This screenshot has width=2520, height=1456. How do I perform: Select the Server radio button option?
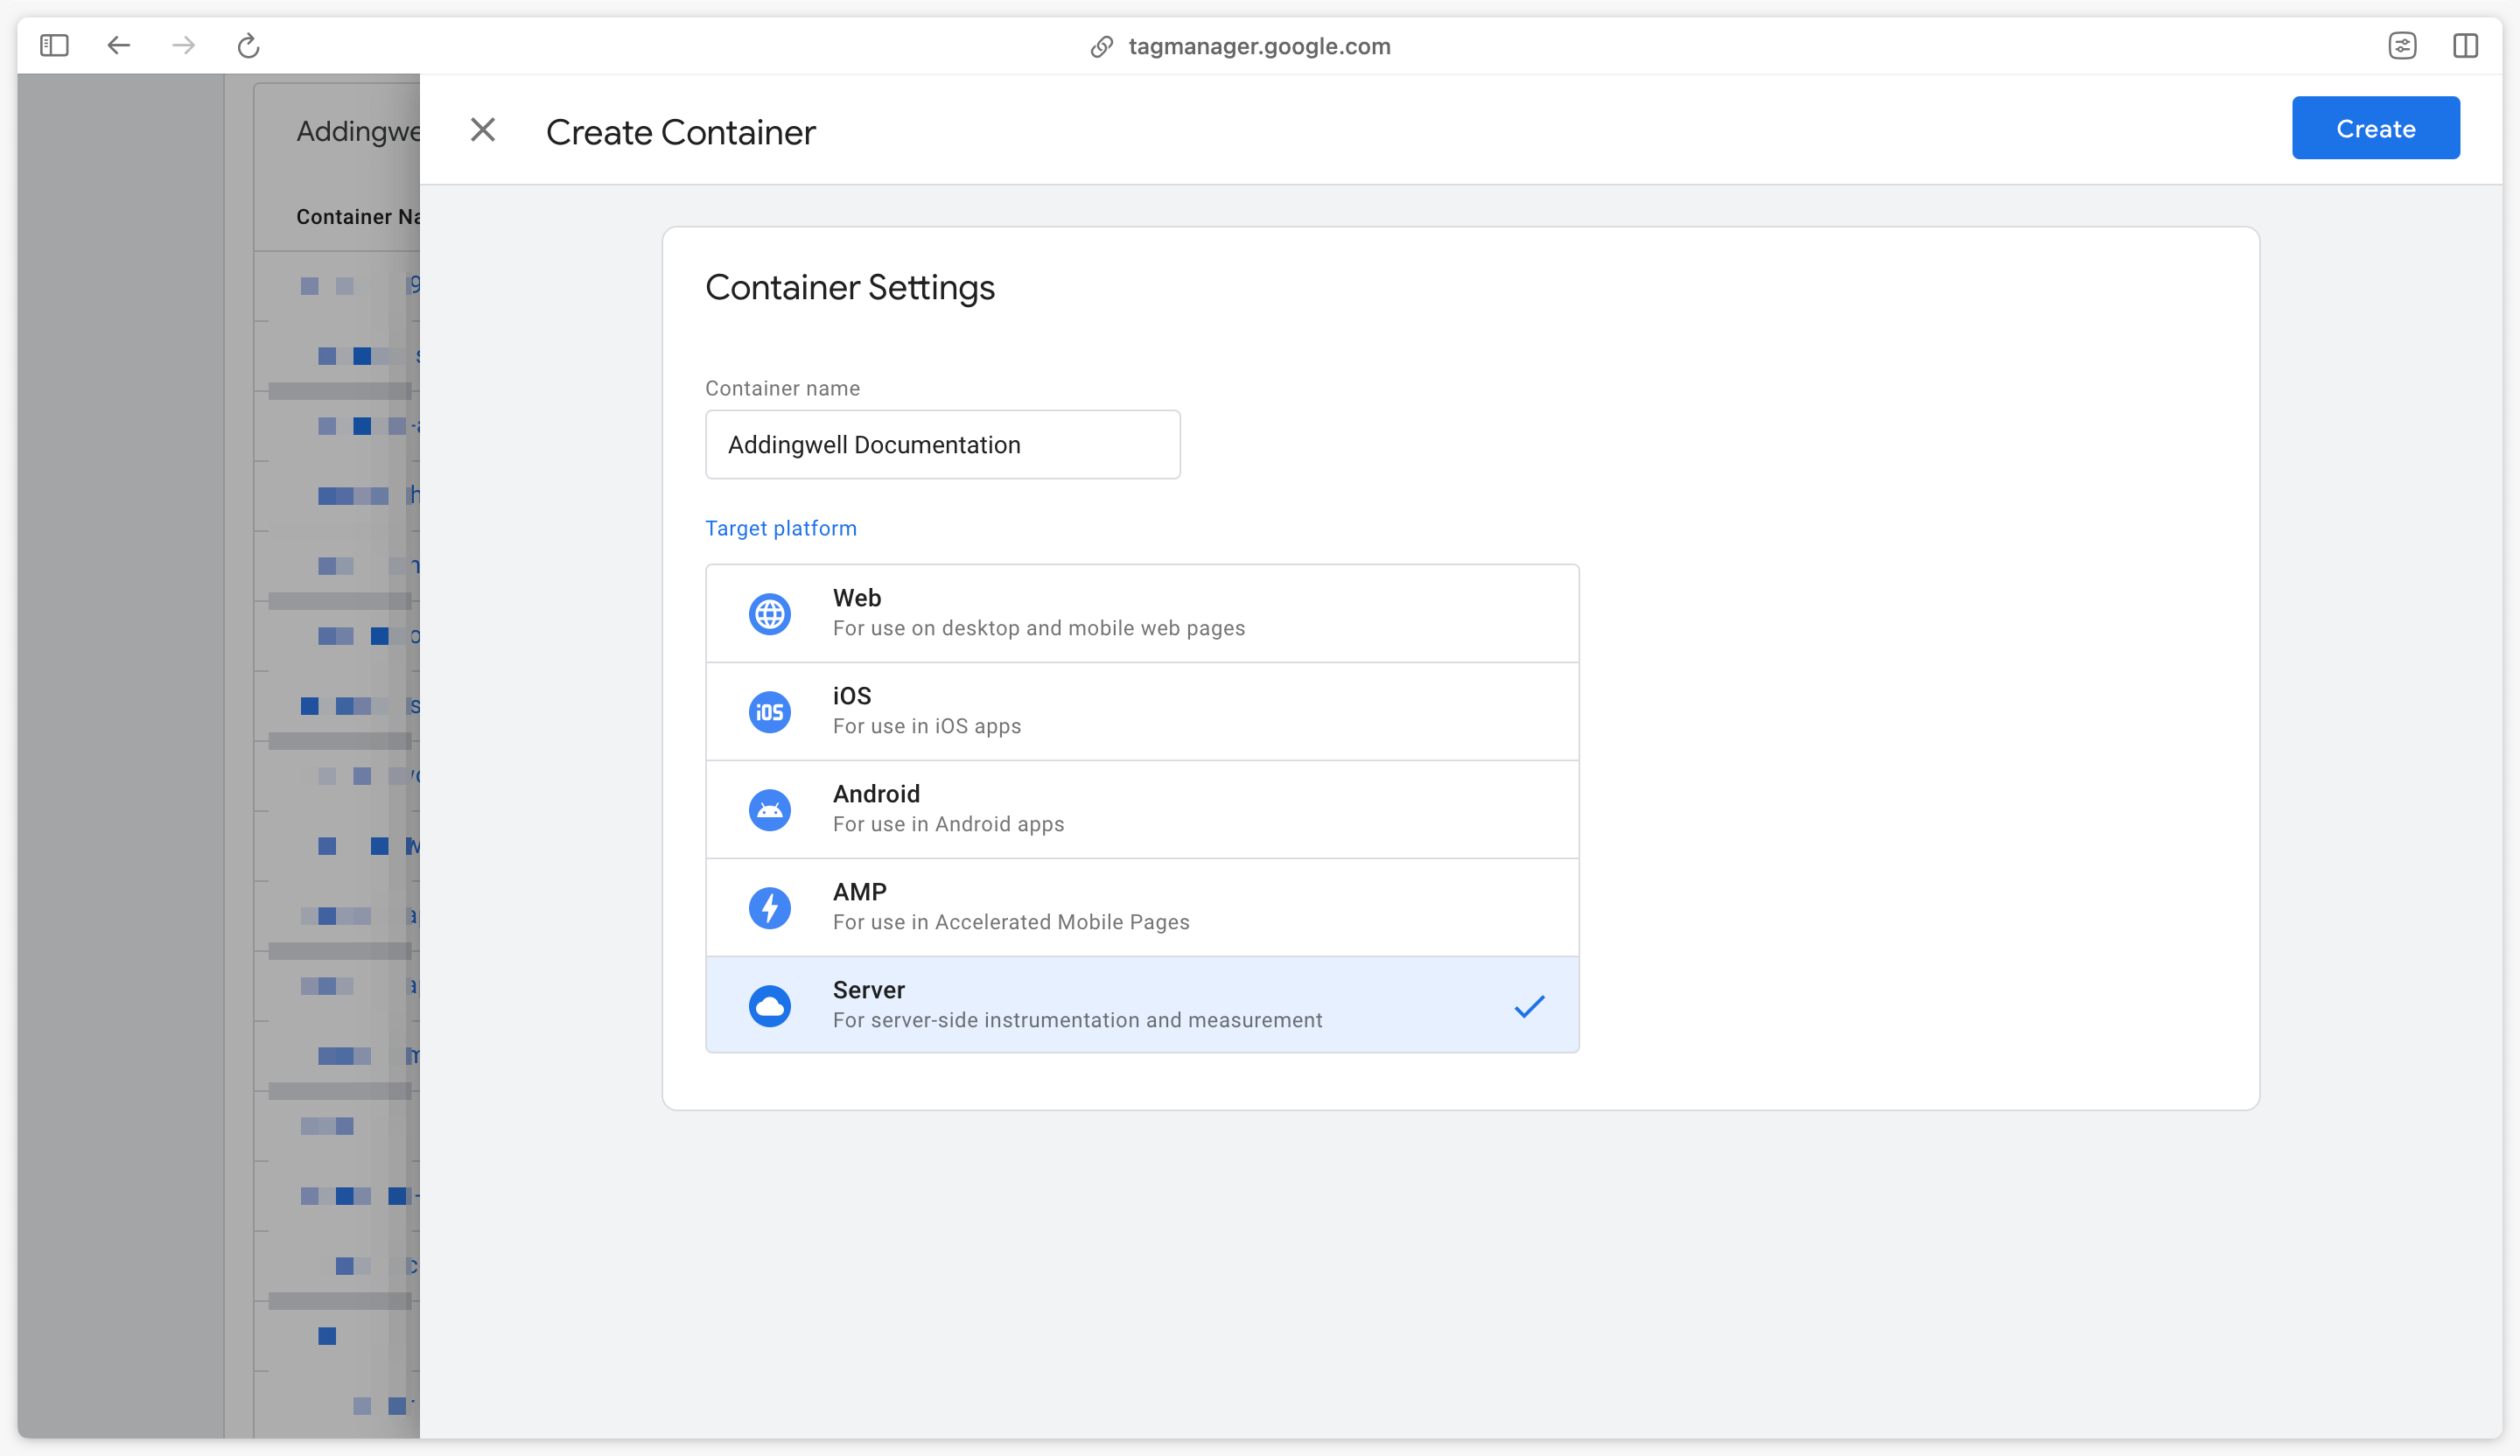tap(1142, 1004)
